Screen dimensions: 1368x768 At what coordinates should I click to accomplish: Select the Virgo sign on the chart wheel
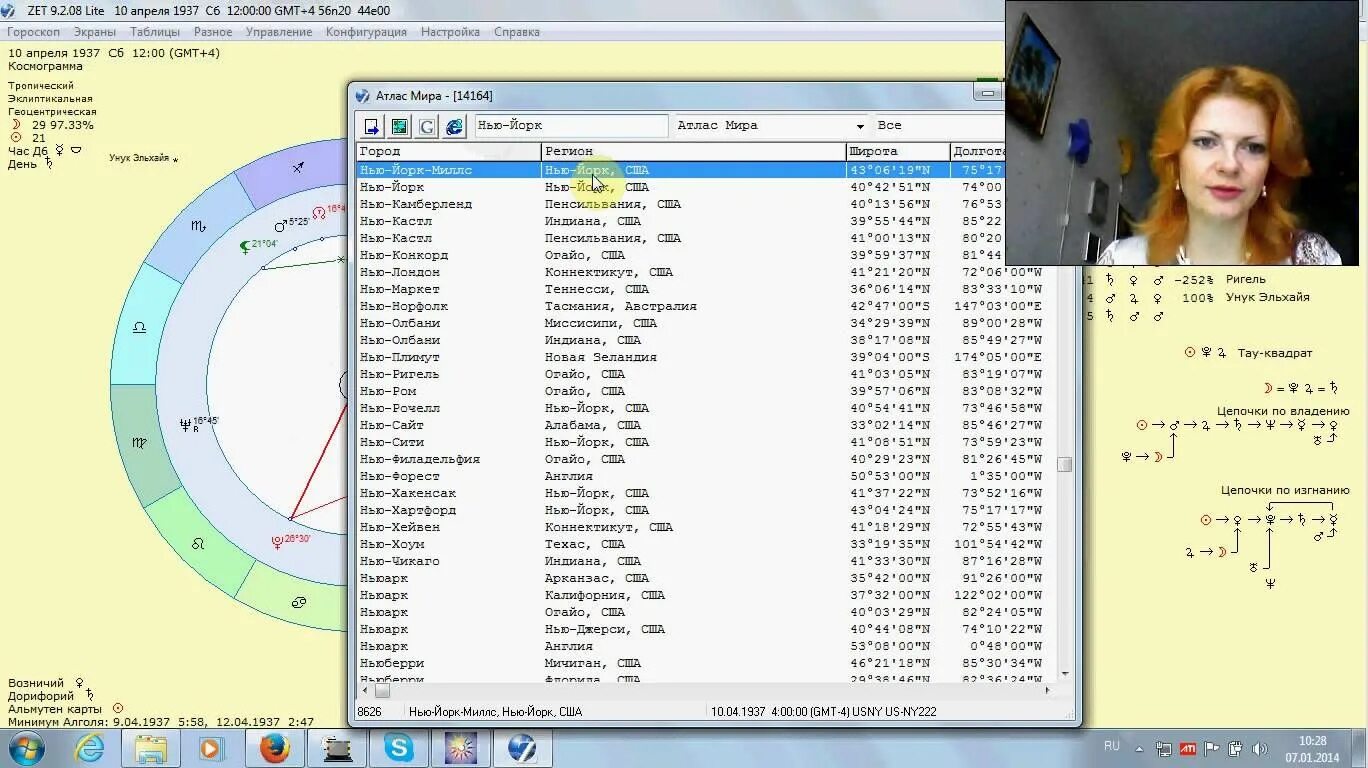139,442
